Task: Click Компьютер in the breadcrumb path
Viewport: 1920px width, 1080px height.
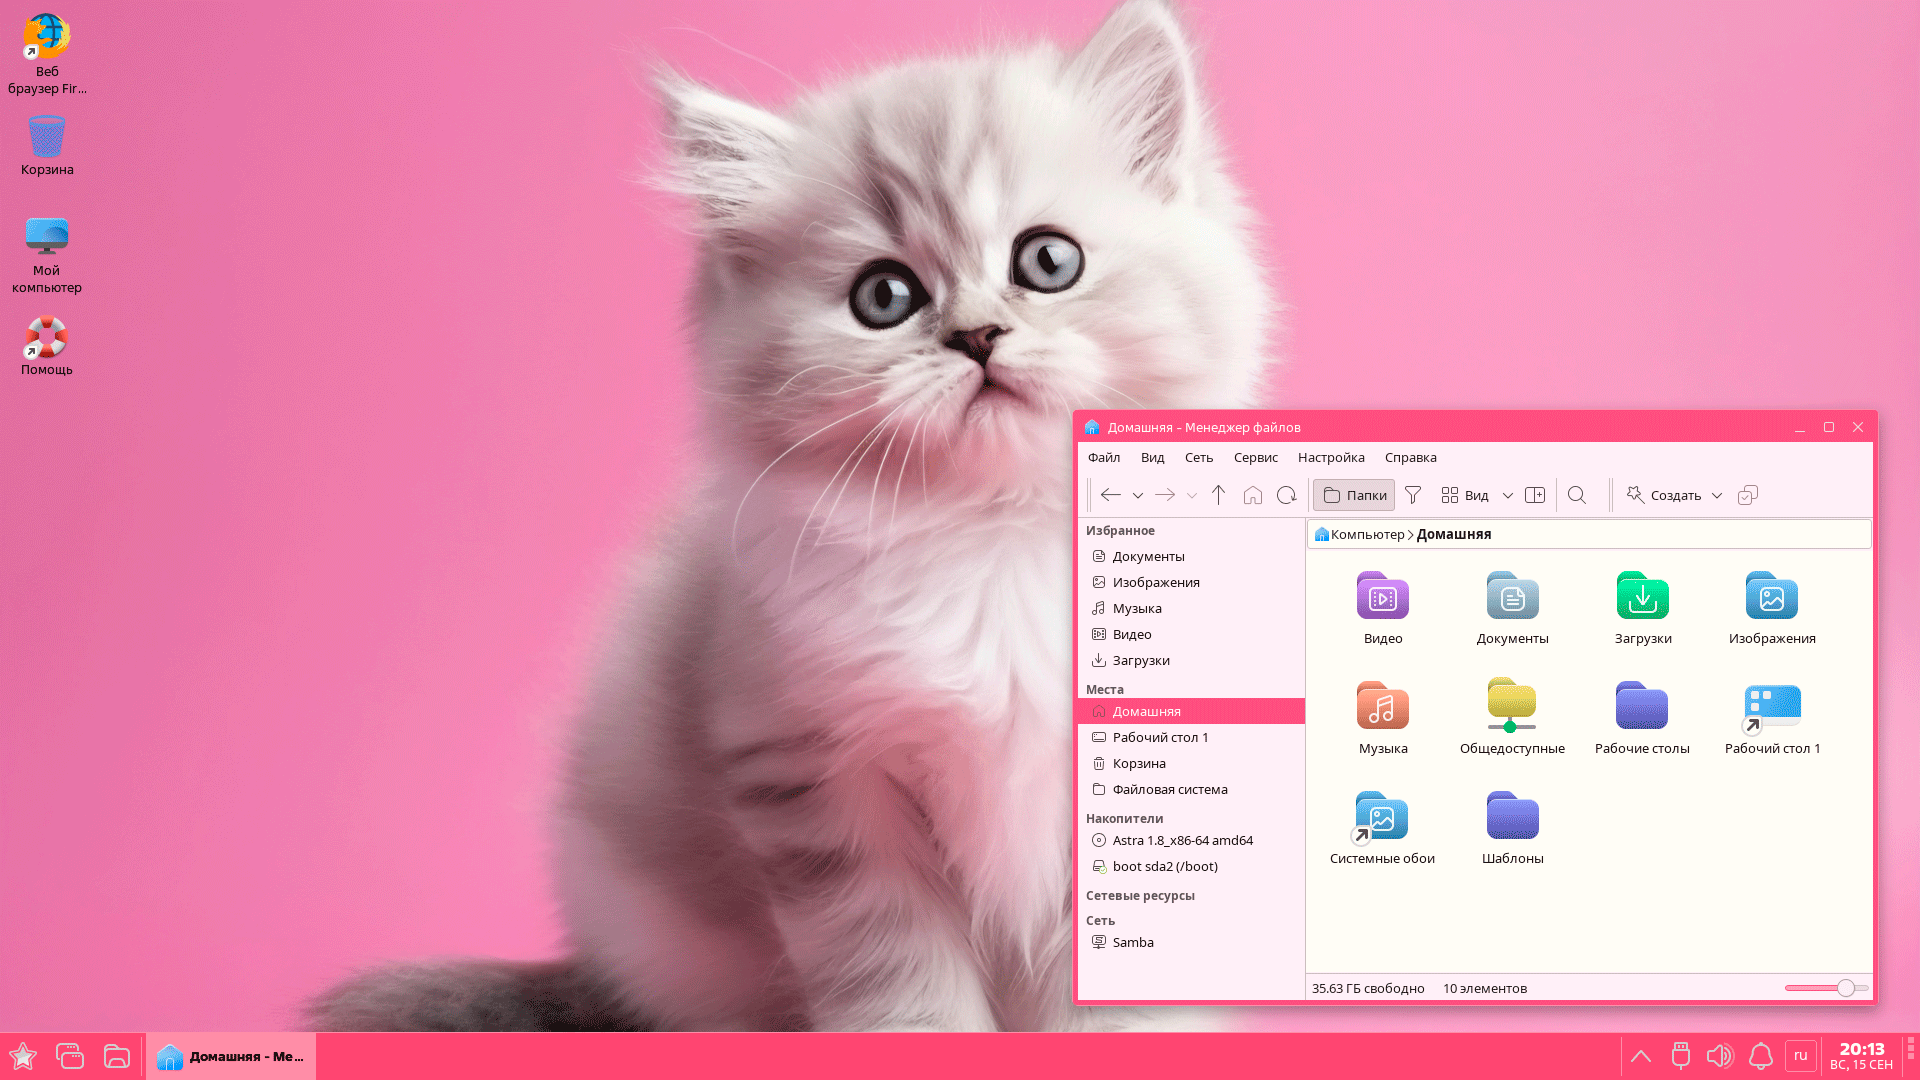Action: pyautogui.click(x=1366, y=534)
